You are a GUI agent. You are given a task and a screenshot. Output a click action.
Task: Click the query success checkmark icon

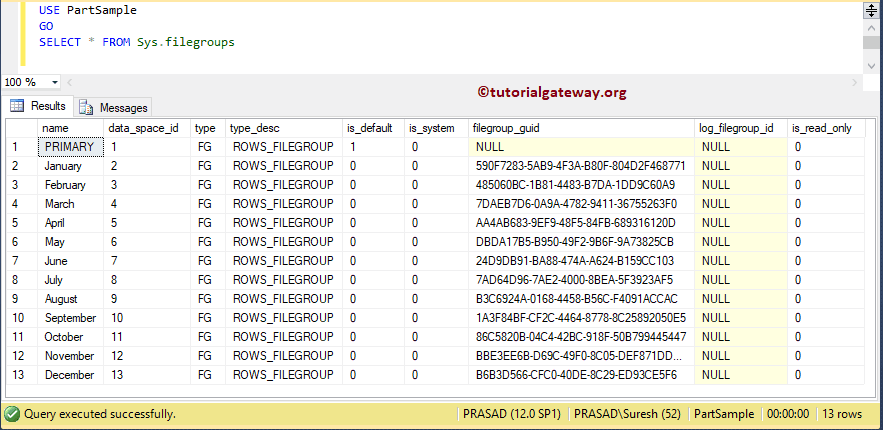point(12,414)
